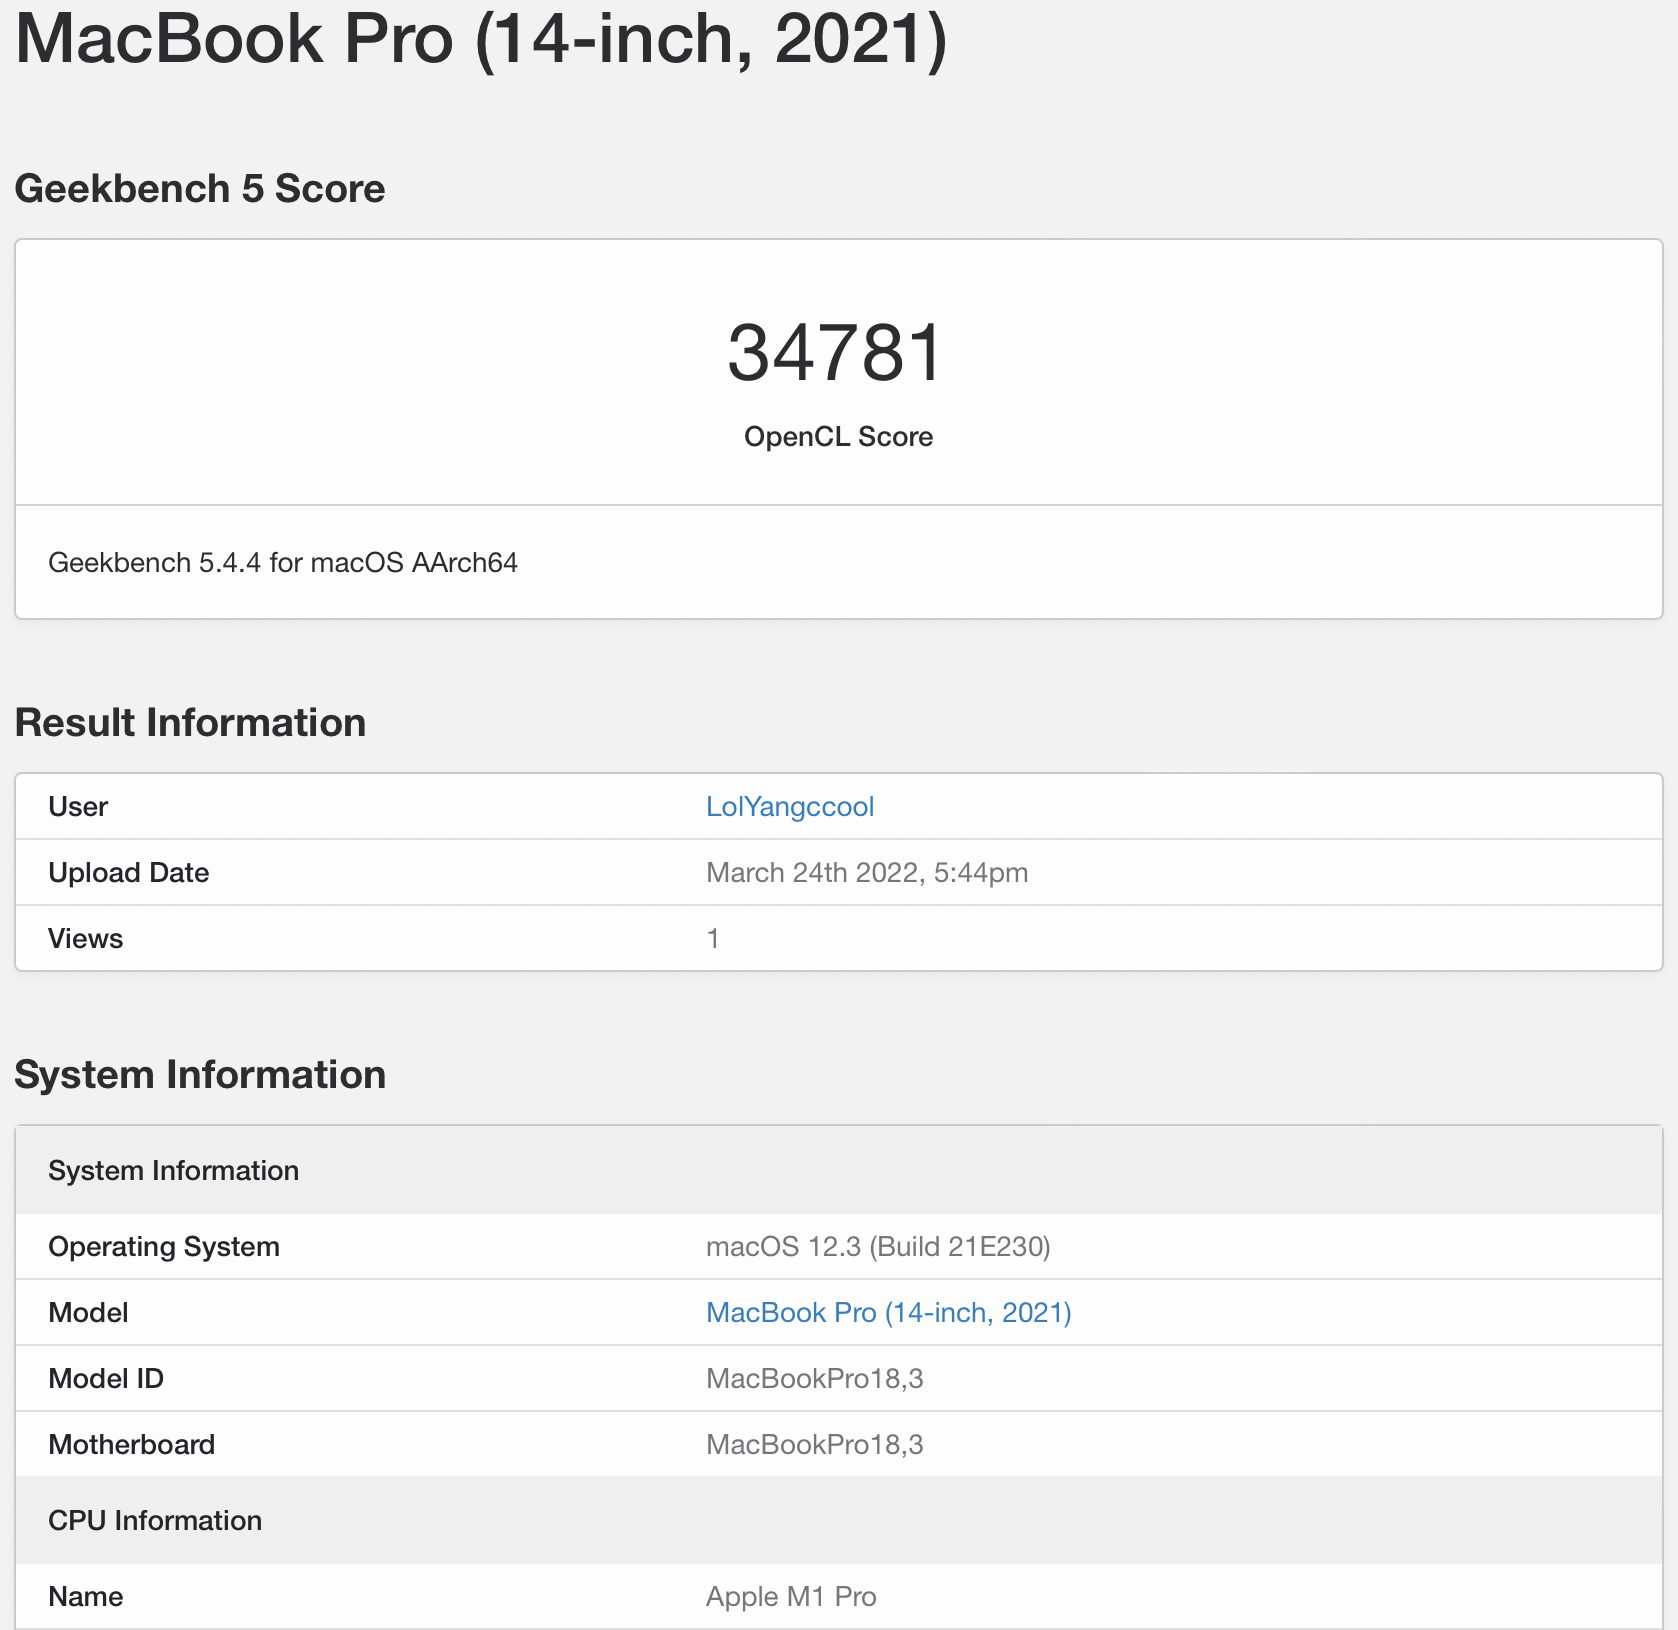The width and height of the screenshot is (1678, 1630).
Task: Click the Operating System row label
Action: tap(164, 1247)
